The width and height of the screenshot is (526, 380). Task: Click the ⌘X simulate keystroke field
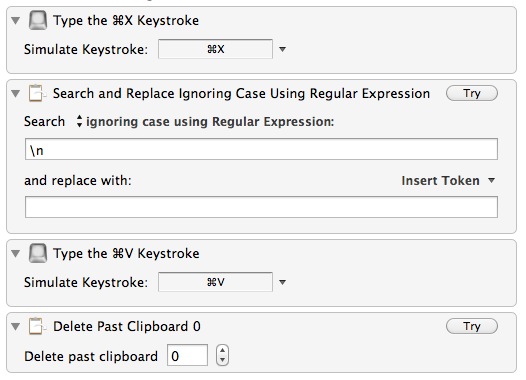[215, 49]
